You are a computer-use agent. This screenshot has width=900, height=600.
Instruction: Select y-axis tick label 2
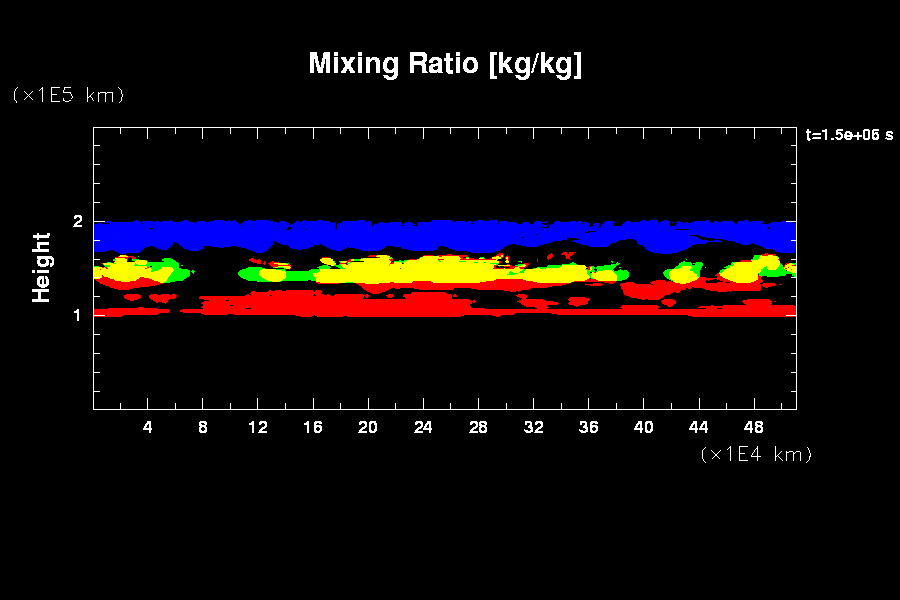(78, 221)
